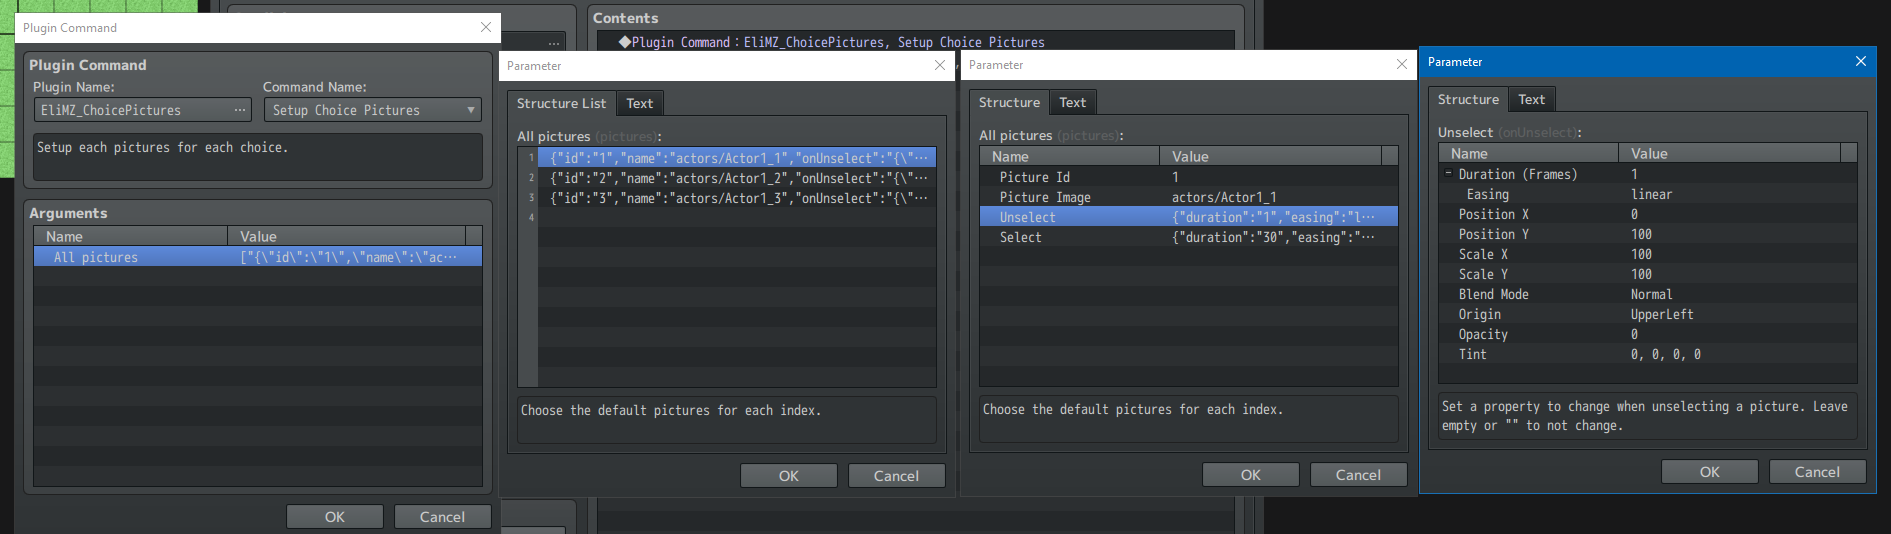Screen dimensions: 1891x534
Task: Select the Origin parameter row
Action: 1647,314
